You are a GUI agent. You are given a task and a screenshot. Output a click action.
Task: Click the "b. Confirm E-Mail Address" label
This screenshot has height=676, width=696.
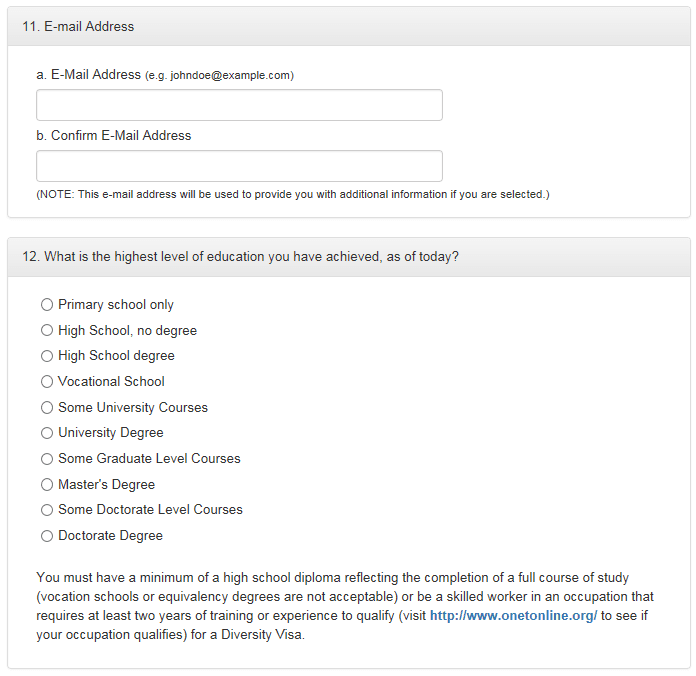[x=113, y=135]
